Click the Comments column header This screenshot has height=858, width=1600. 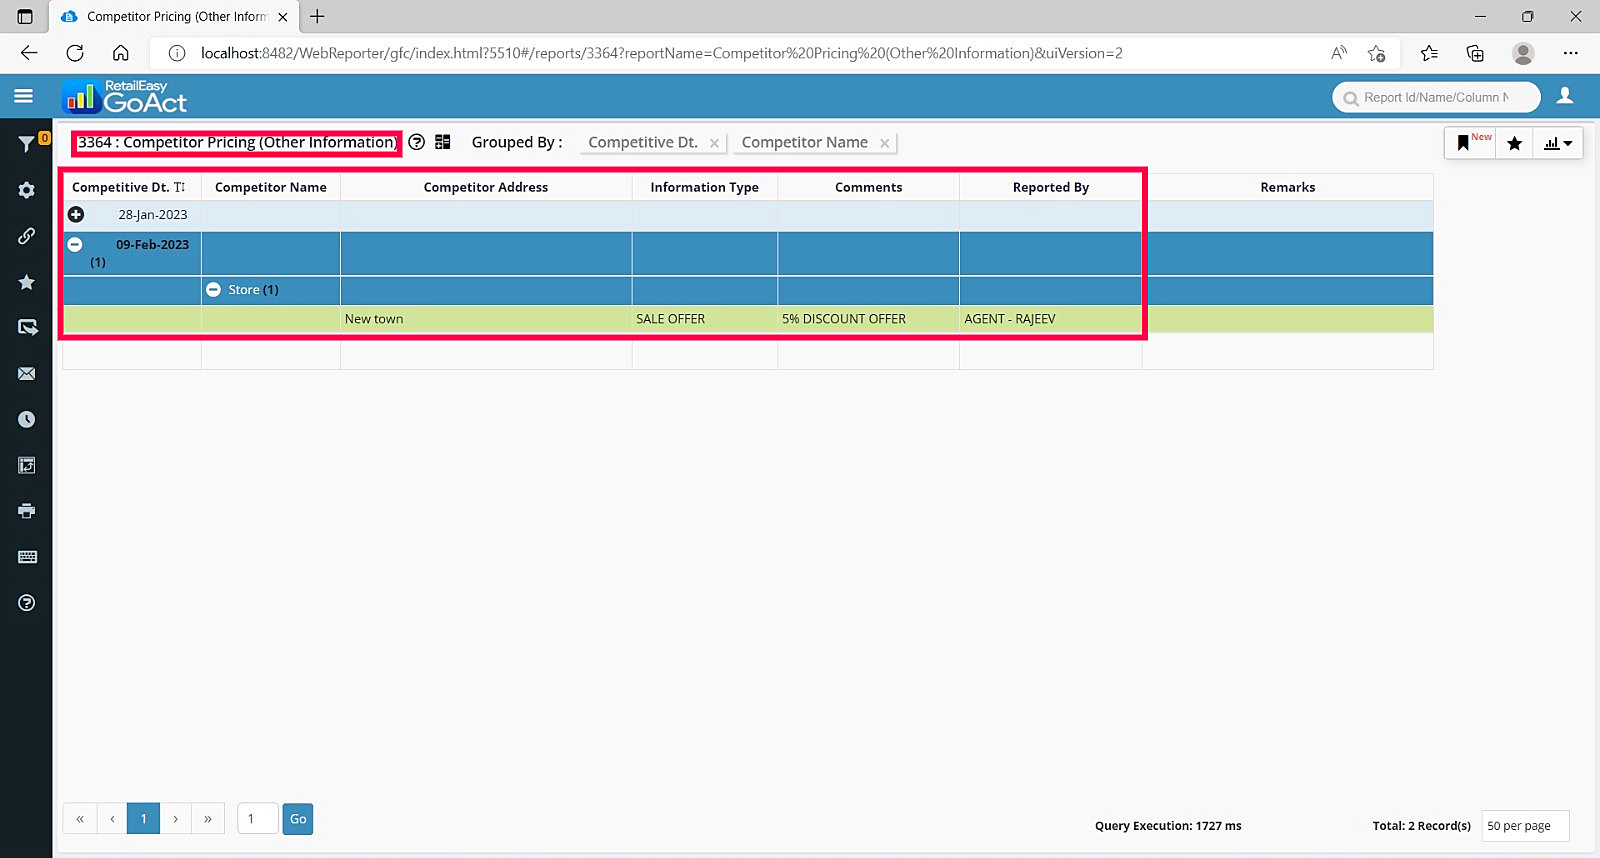point(869,187)
